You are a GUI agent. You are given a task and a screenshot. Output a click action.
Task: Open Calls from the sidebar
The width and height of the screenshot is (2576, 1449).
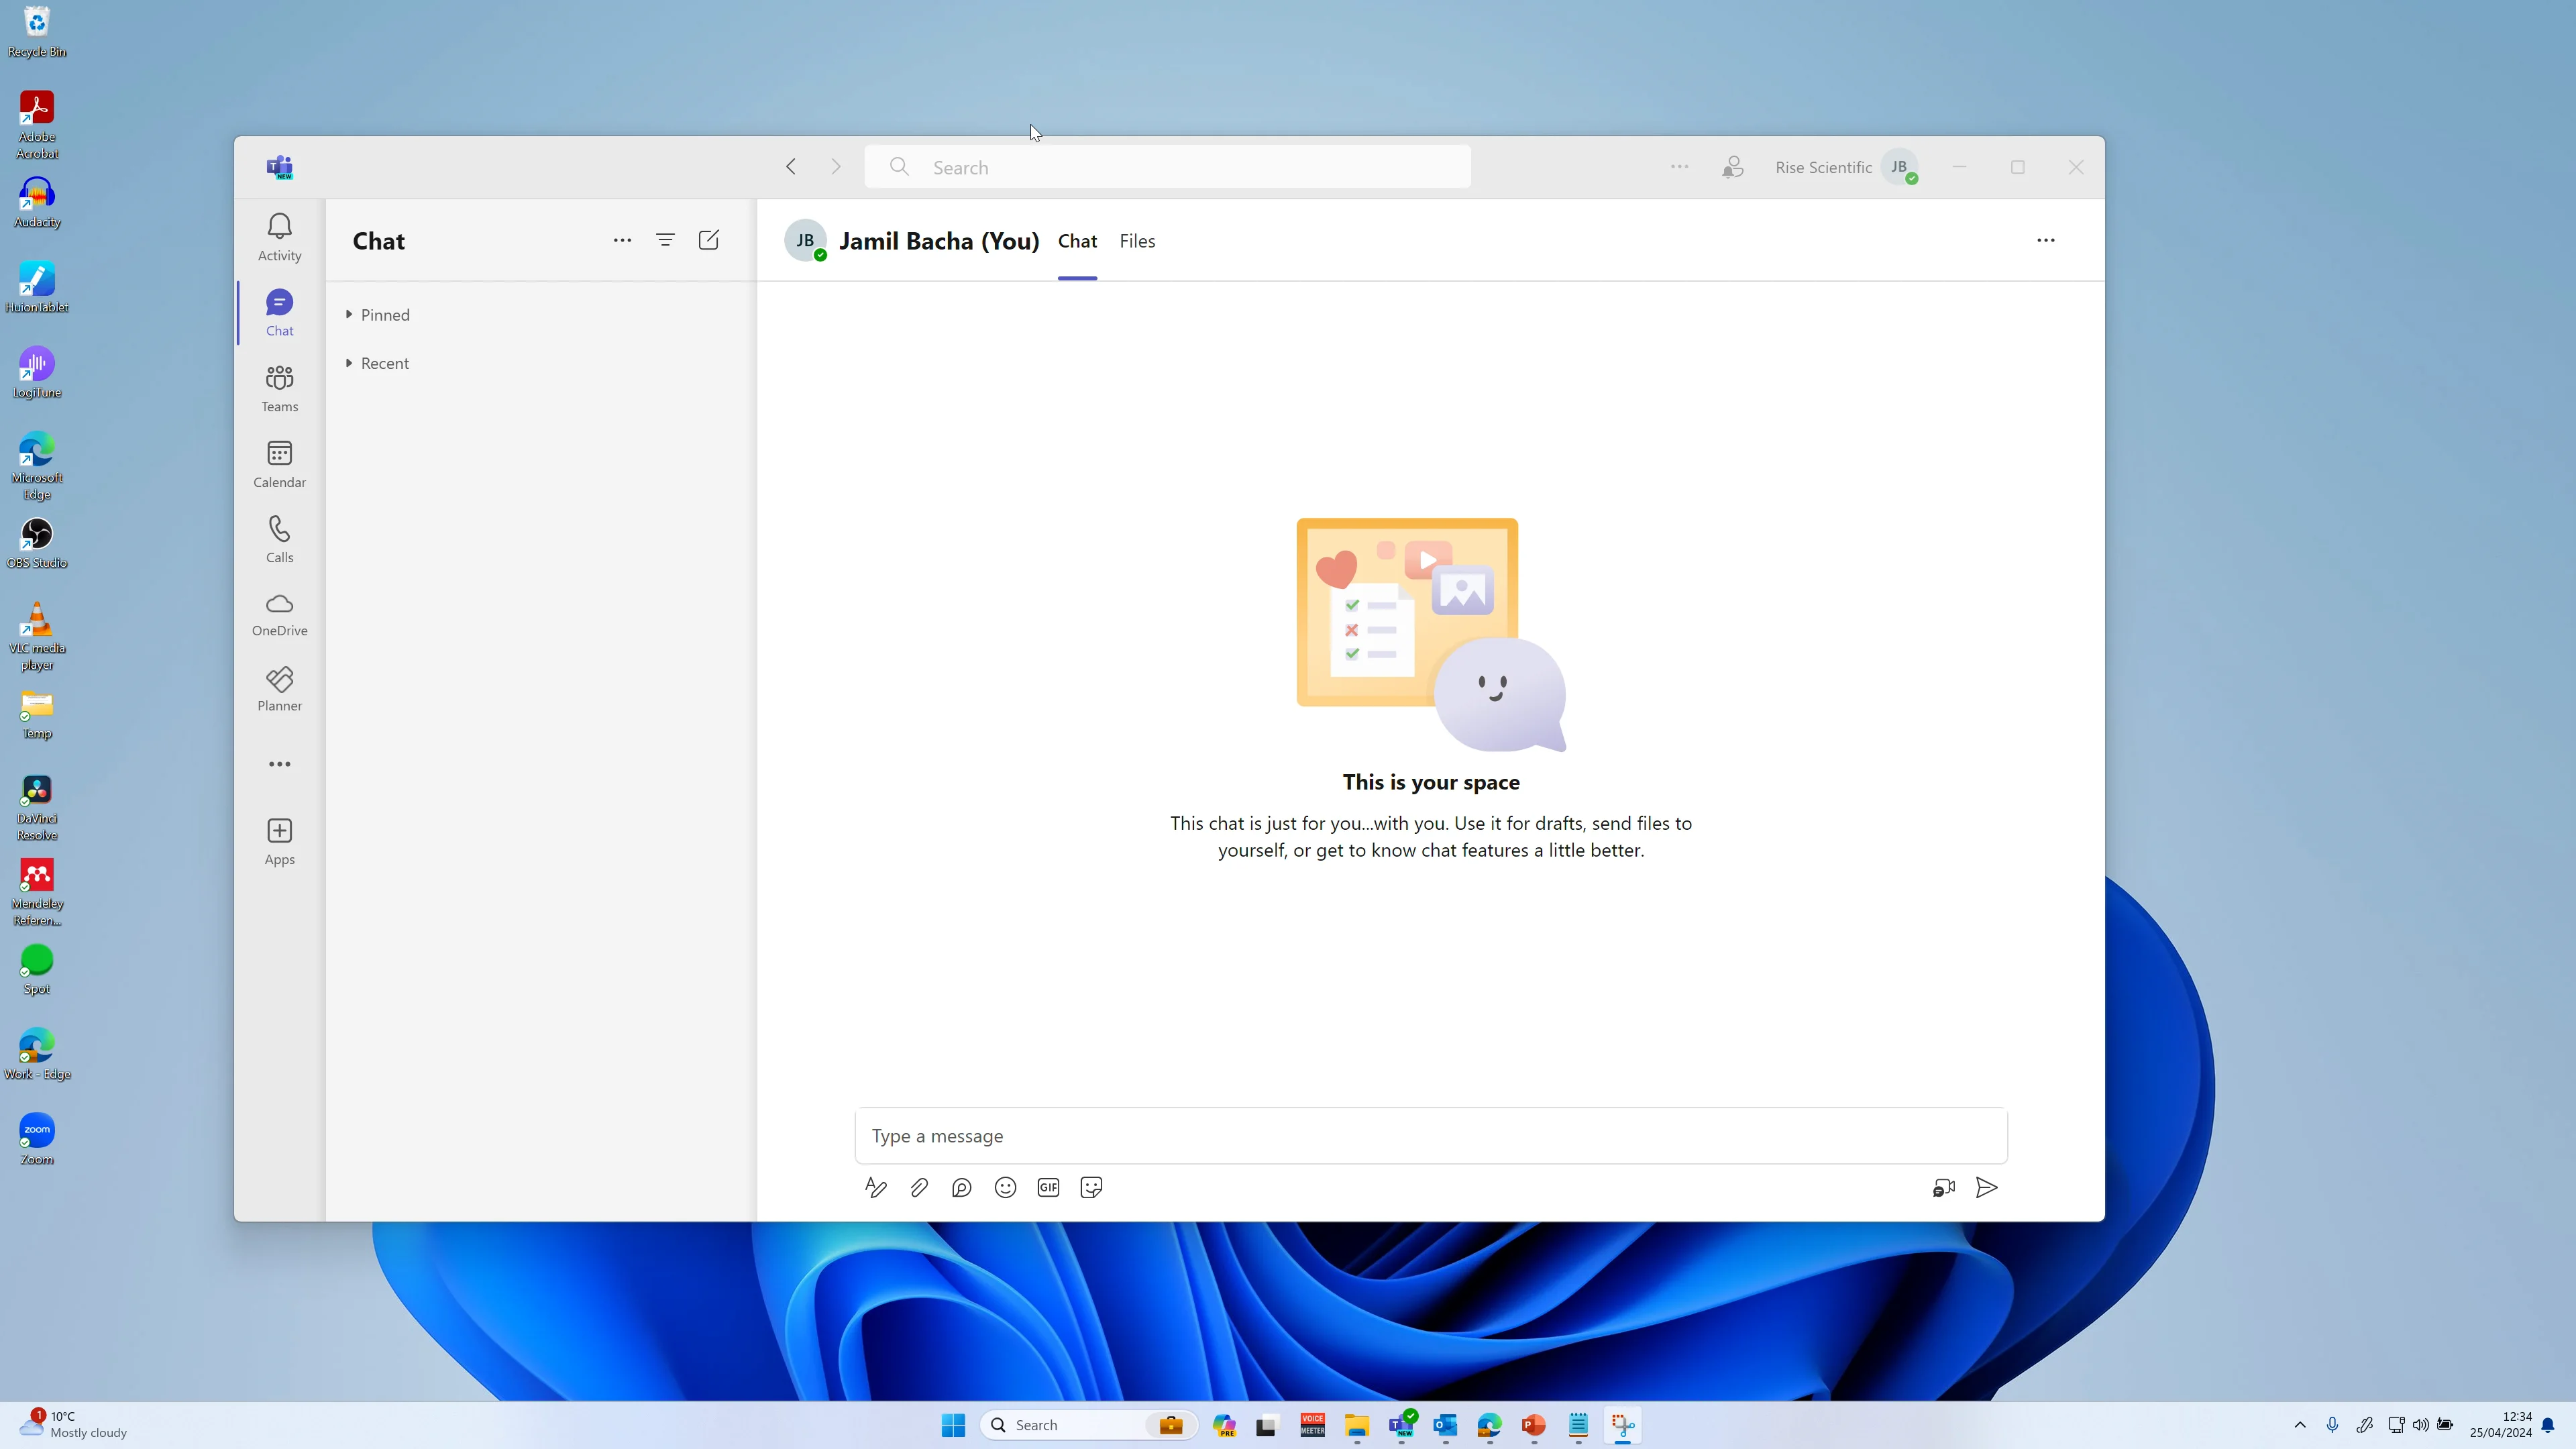point(279,538)
